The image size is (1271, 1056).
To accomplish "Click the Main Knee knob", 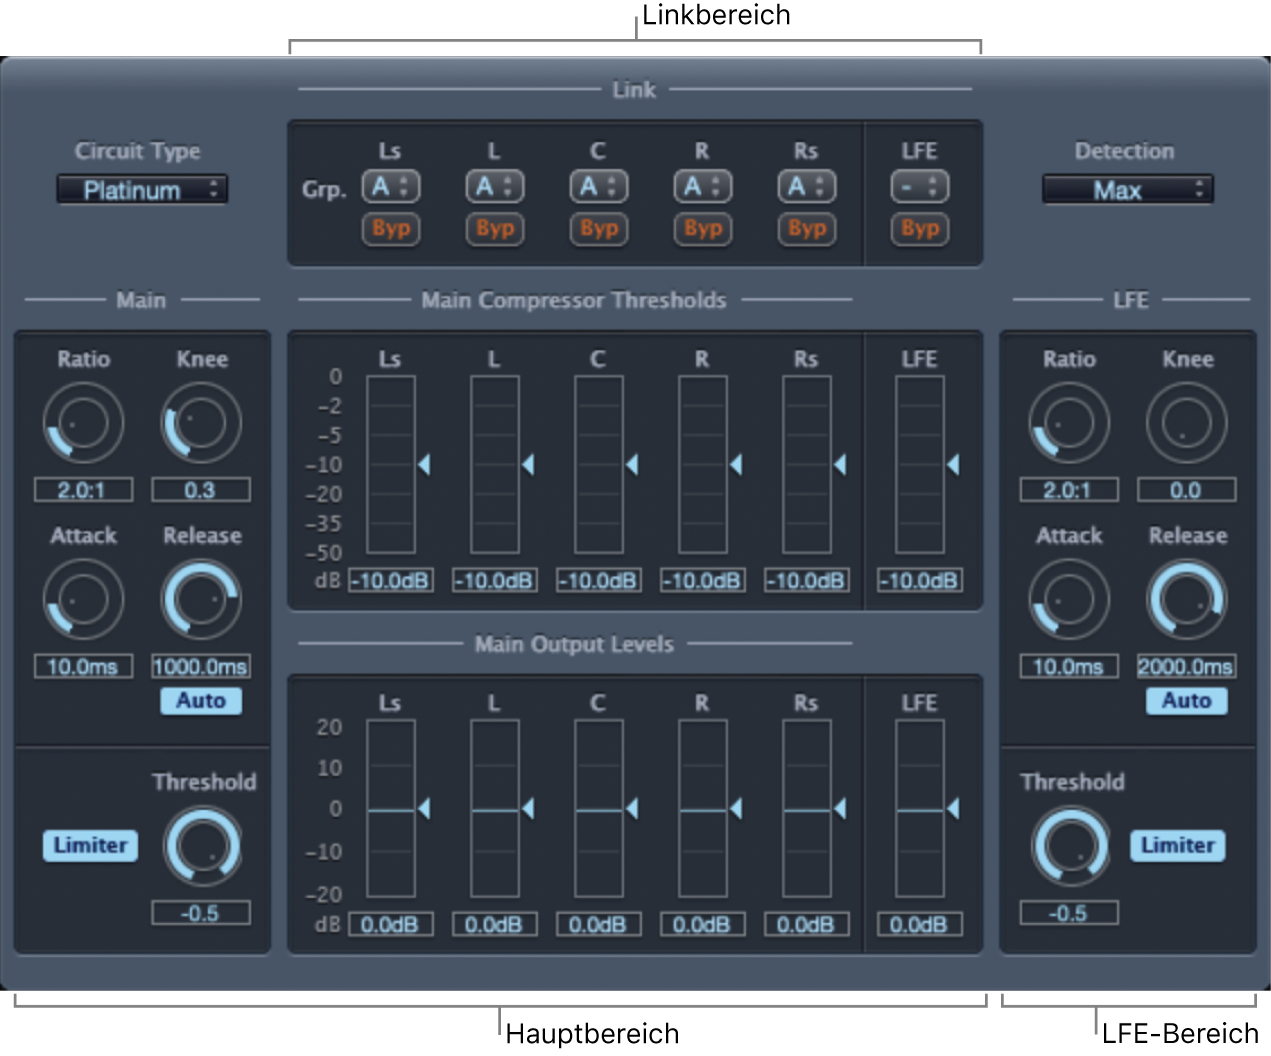I will click(x=201, y=424).
